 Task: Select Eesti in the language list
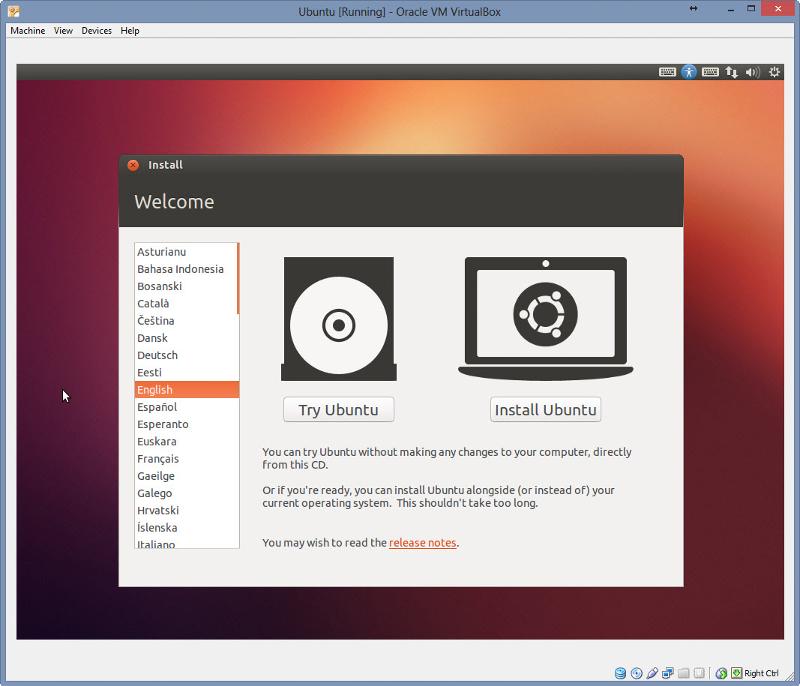pyautogui.click(x=186, y=373)
